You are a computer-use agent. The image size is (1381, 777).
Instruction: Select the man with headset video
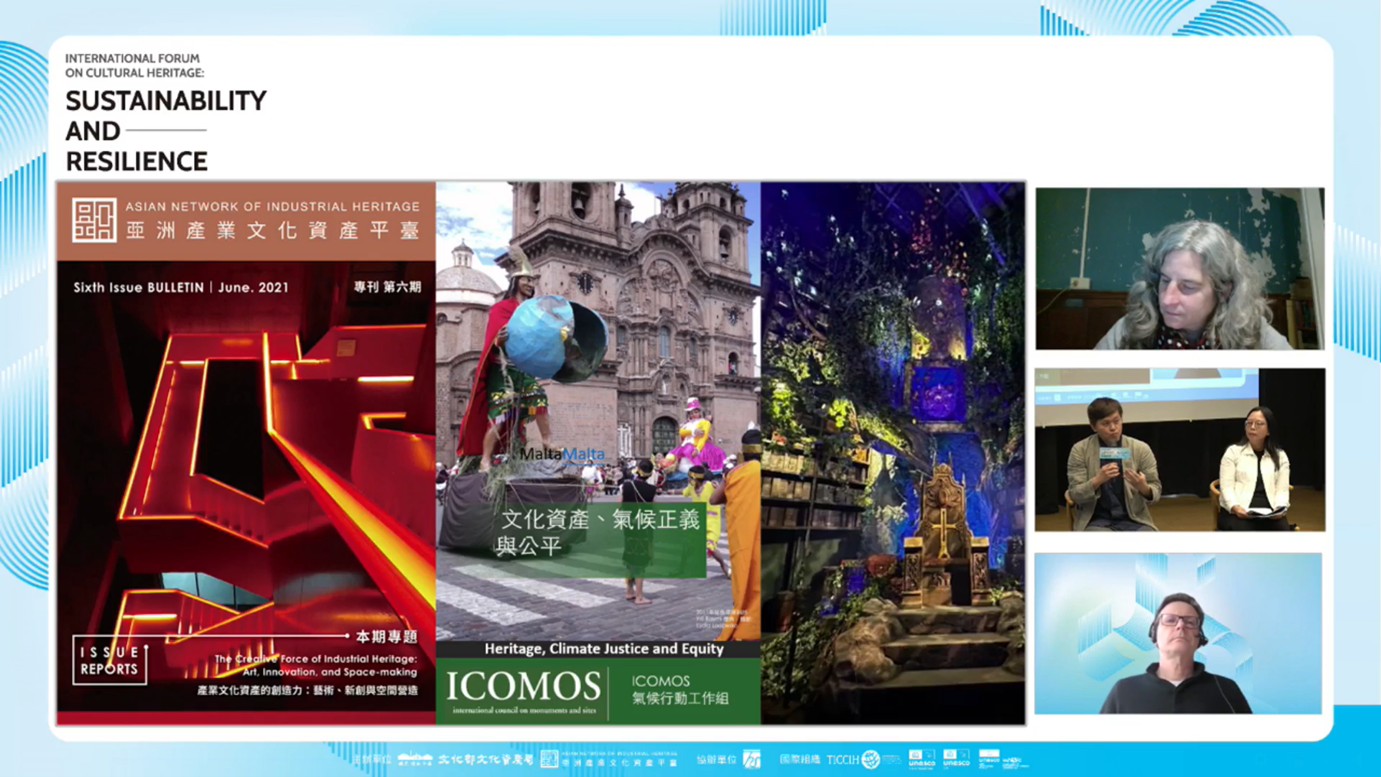[1178, 633]
